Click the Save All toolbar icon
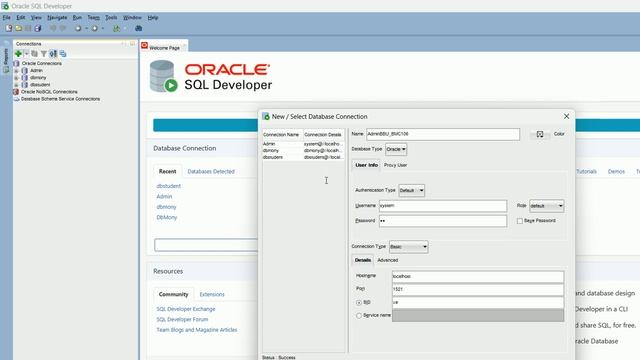The height and width of the screenshot is (360, 640). coord(38,28)
